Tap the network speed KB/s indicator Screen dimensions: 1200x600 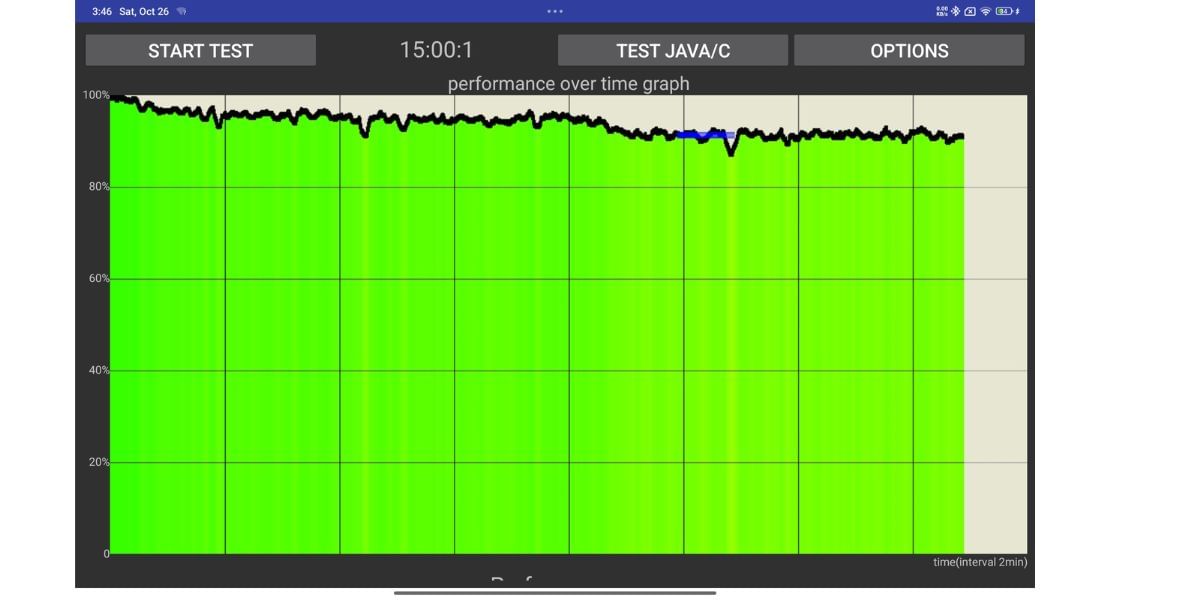pos(941,11)
